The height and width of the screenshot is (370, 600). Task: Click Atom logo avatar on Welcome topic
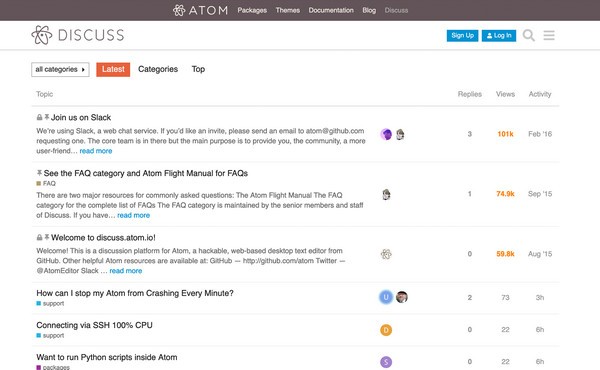tap(386, 254)
